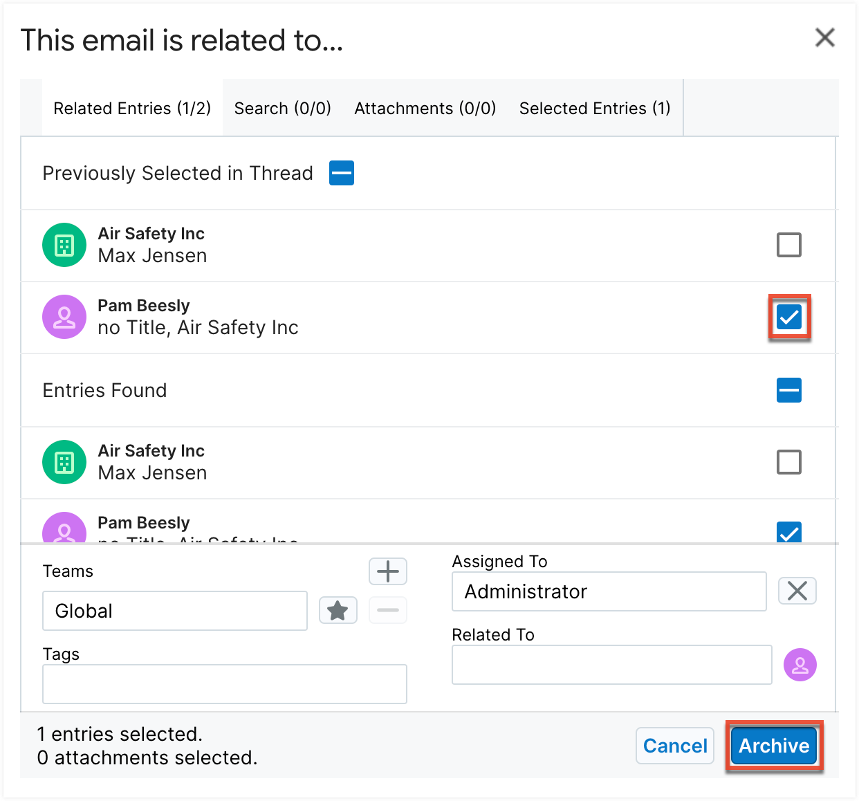The image size is (860, 802).
Task: Click inside the Tags input field
Action: 224,684
